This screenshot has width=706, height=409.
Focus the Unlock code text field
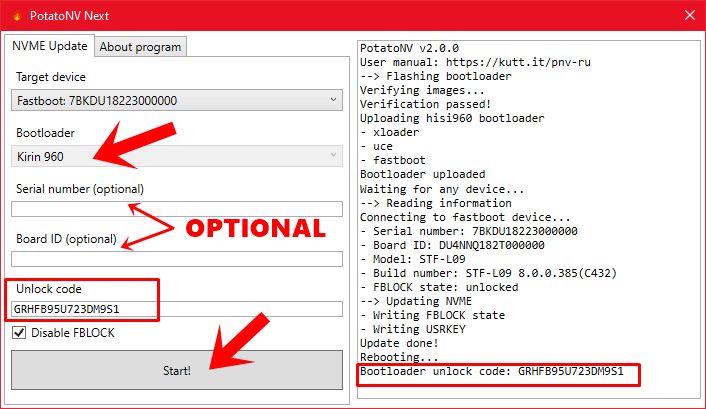coord(176,309)
